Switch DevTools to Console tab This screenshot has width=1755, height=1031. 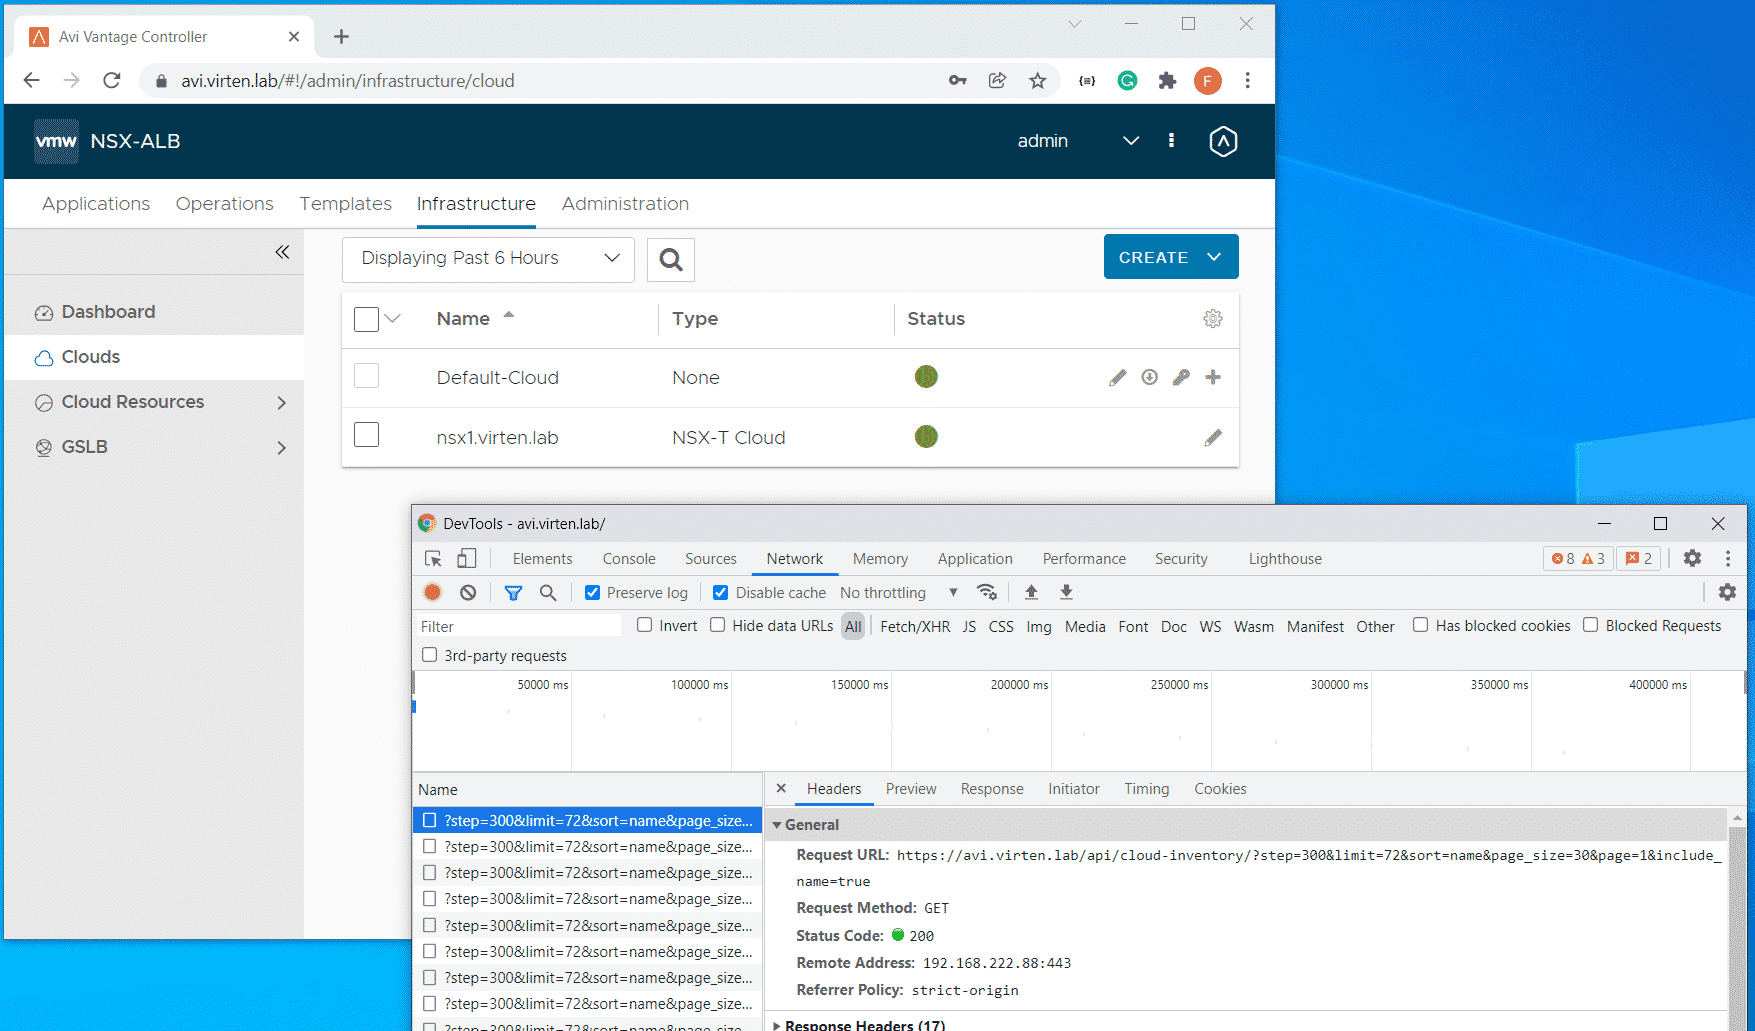629,559
